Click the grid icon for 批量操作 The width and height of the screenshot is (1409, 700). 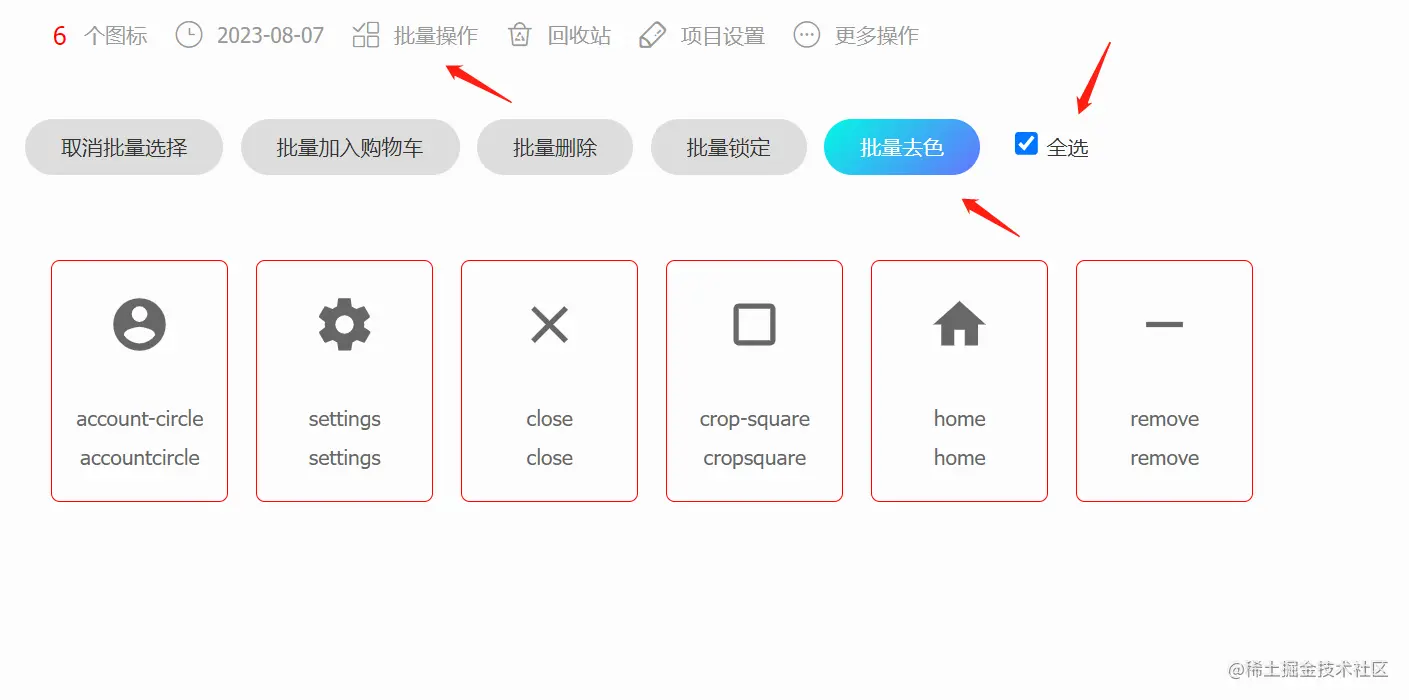[366, 35]
